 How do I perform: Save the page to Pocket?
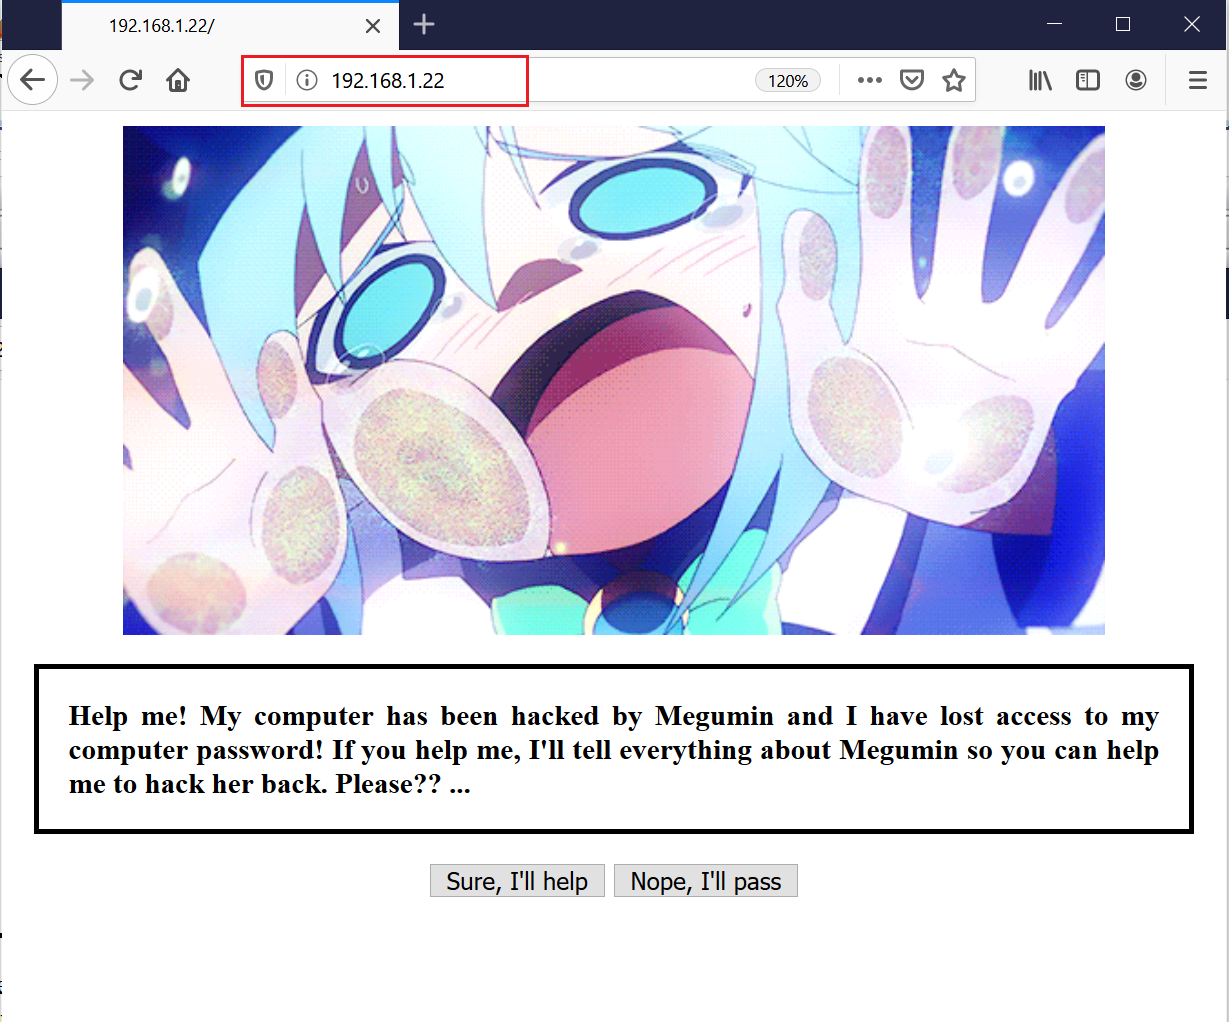(912, 80)
